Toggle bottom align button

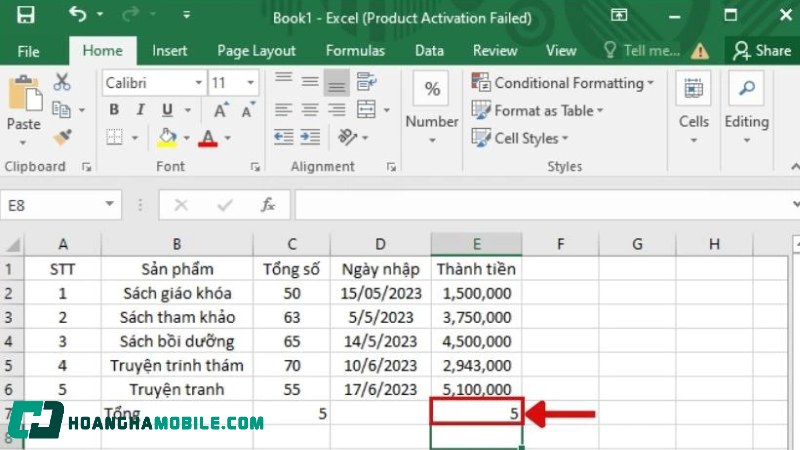coord(337,83)
